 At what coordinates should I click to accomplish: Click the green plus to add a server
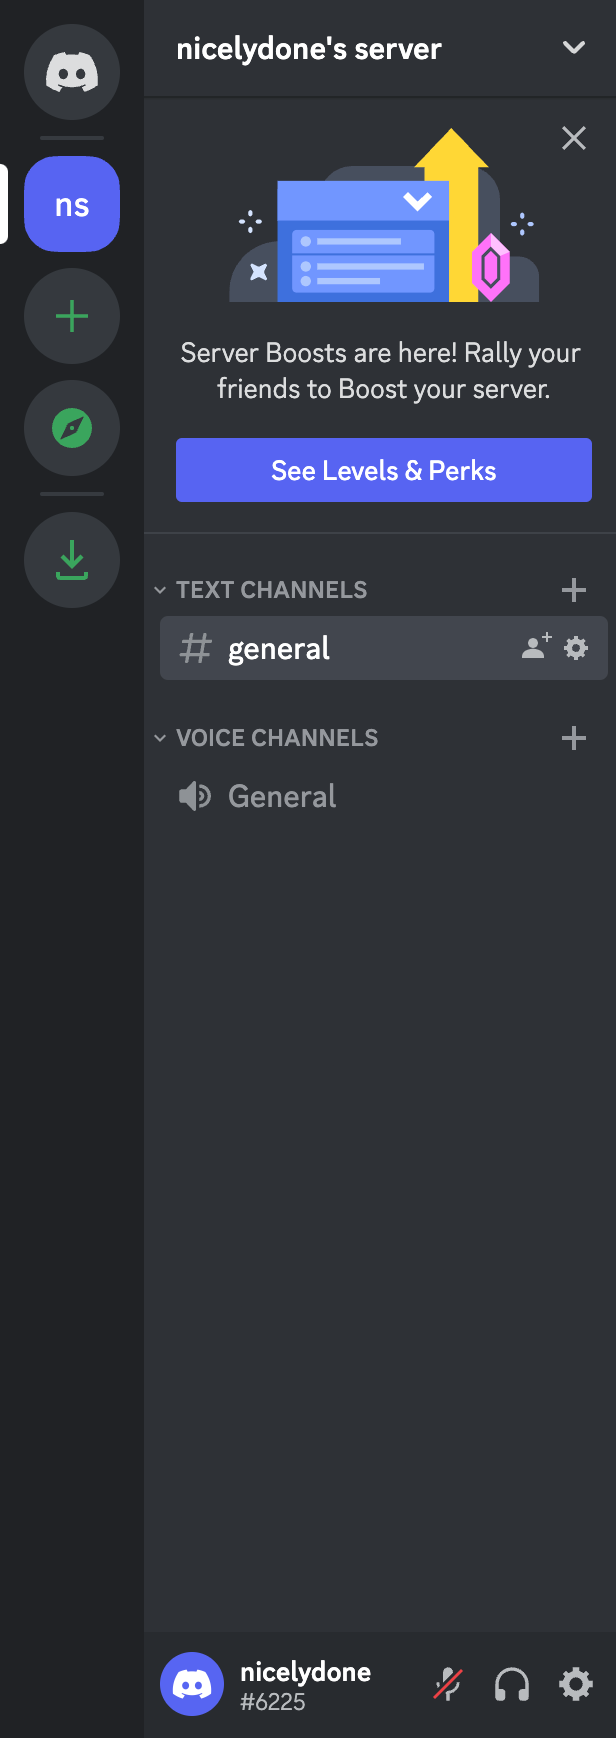click(x=71, y=316)
